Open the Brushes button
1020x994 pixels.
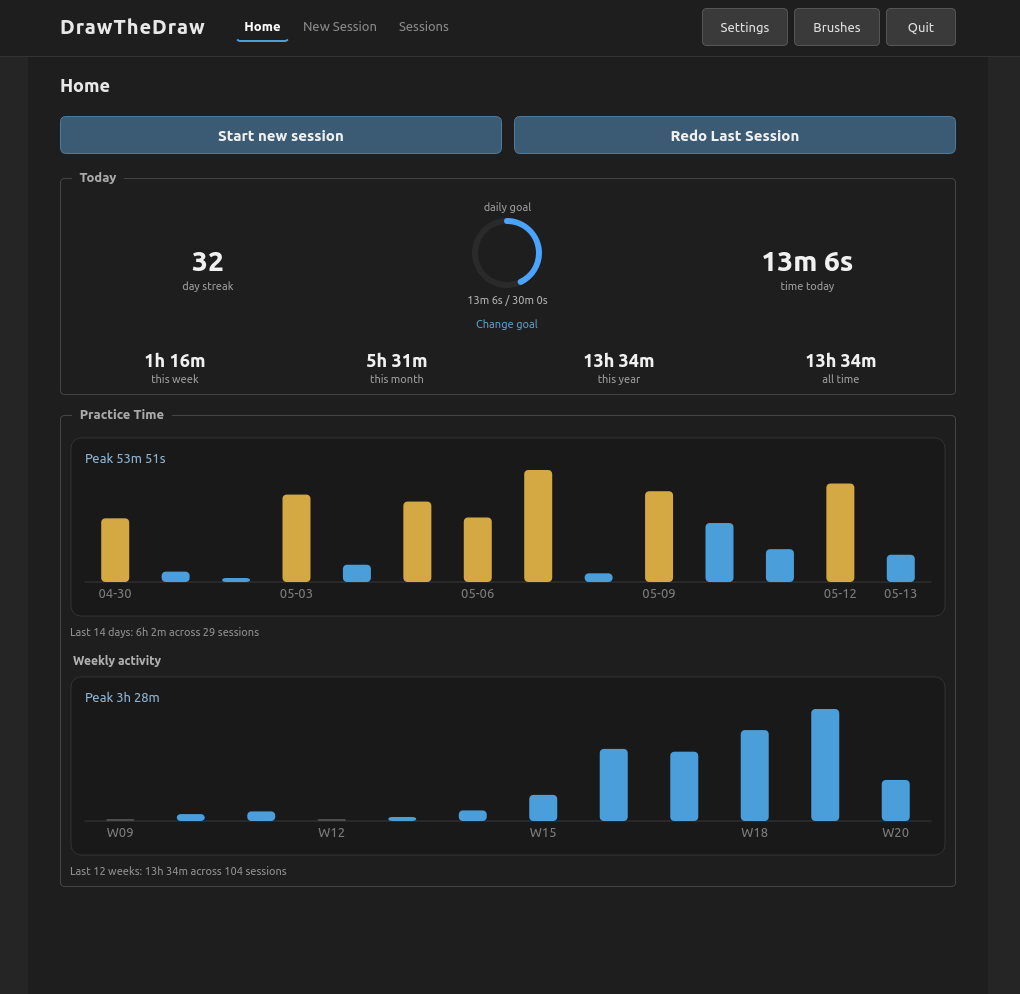837,27
